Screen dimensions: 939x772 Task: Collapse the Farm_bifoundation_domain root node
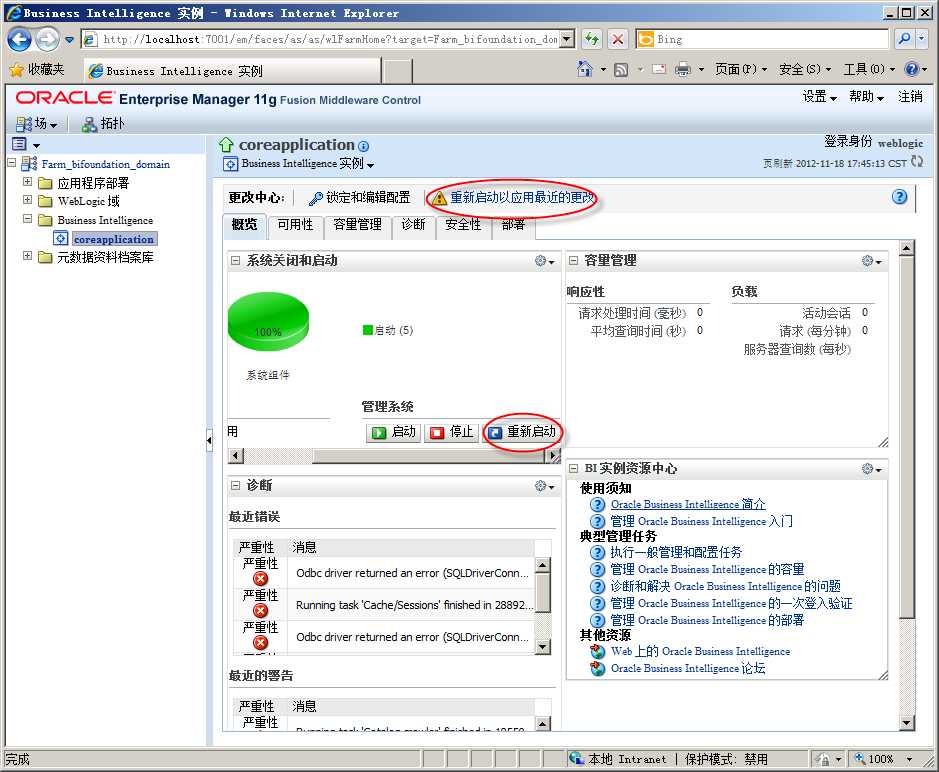[11, 162]
